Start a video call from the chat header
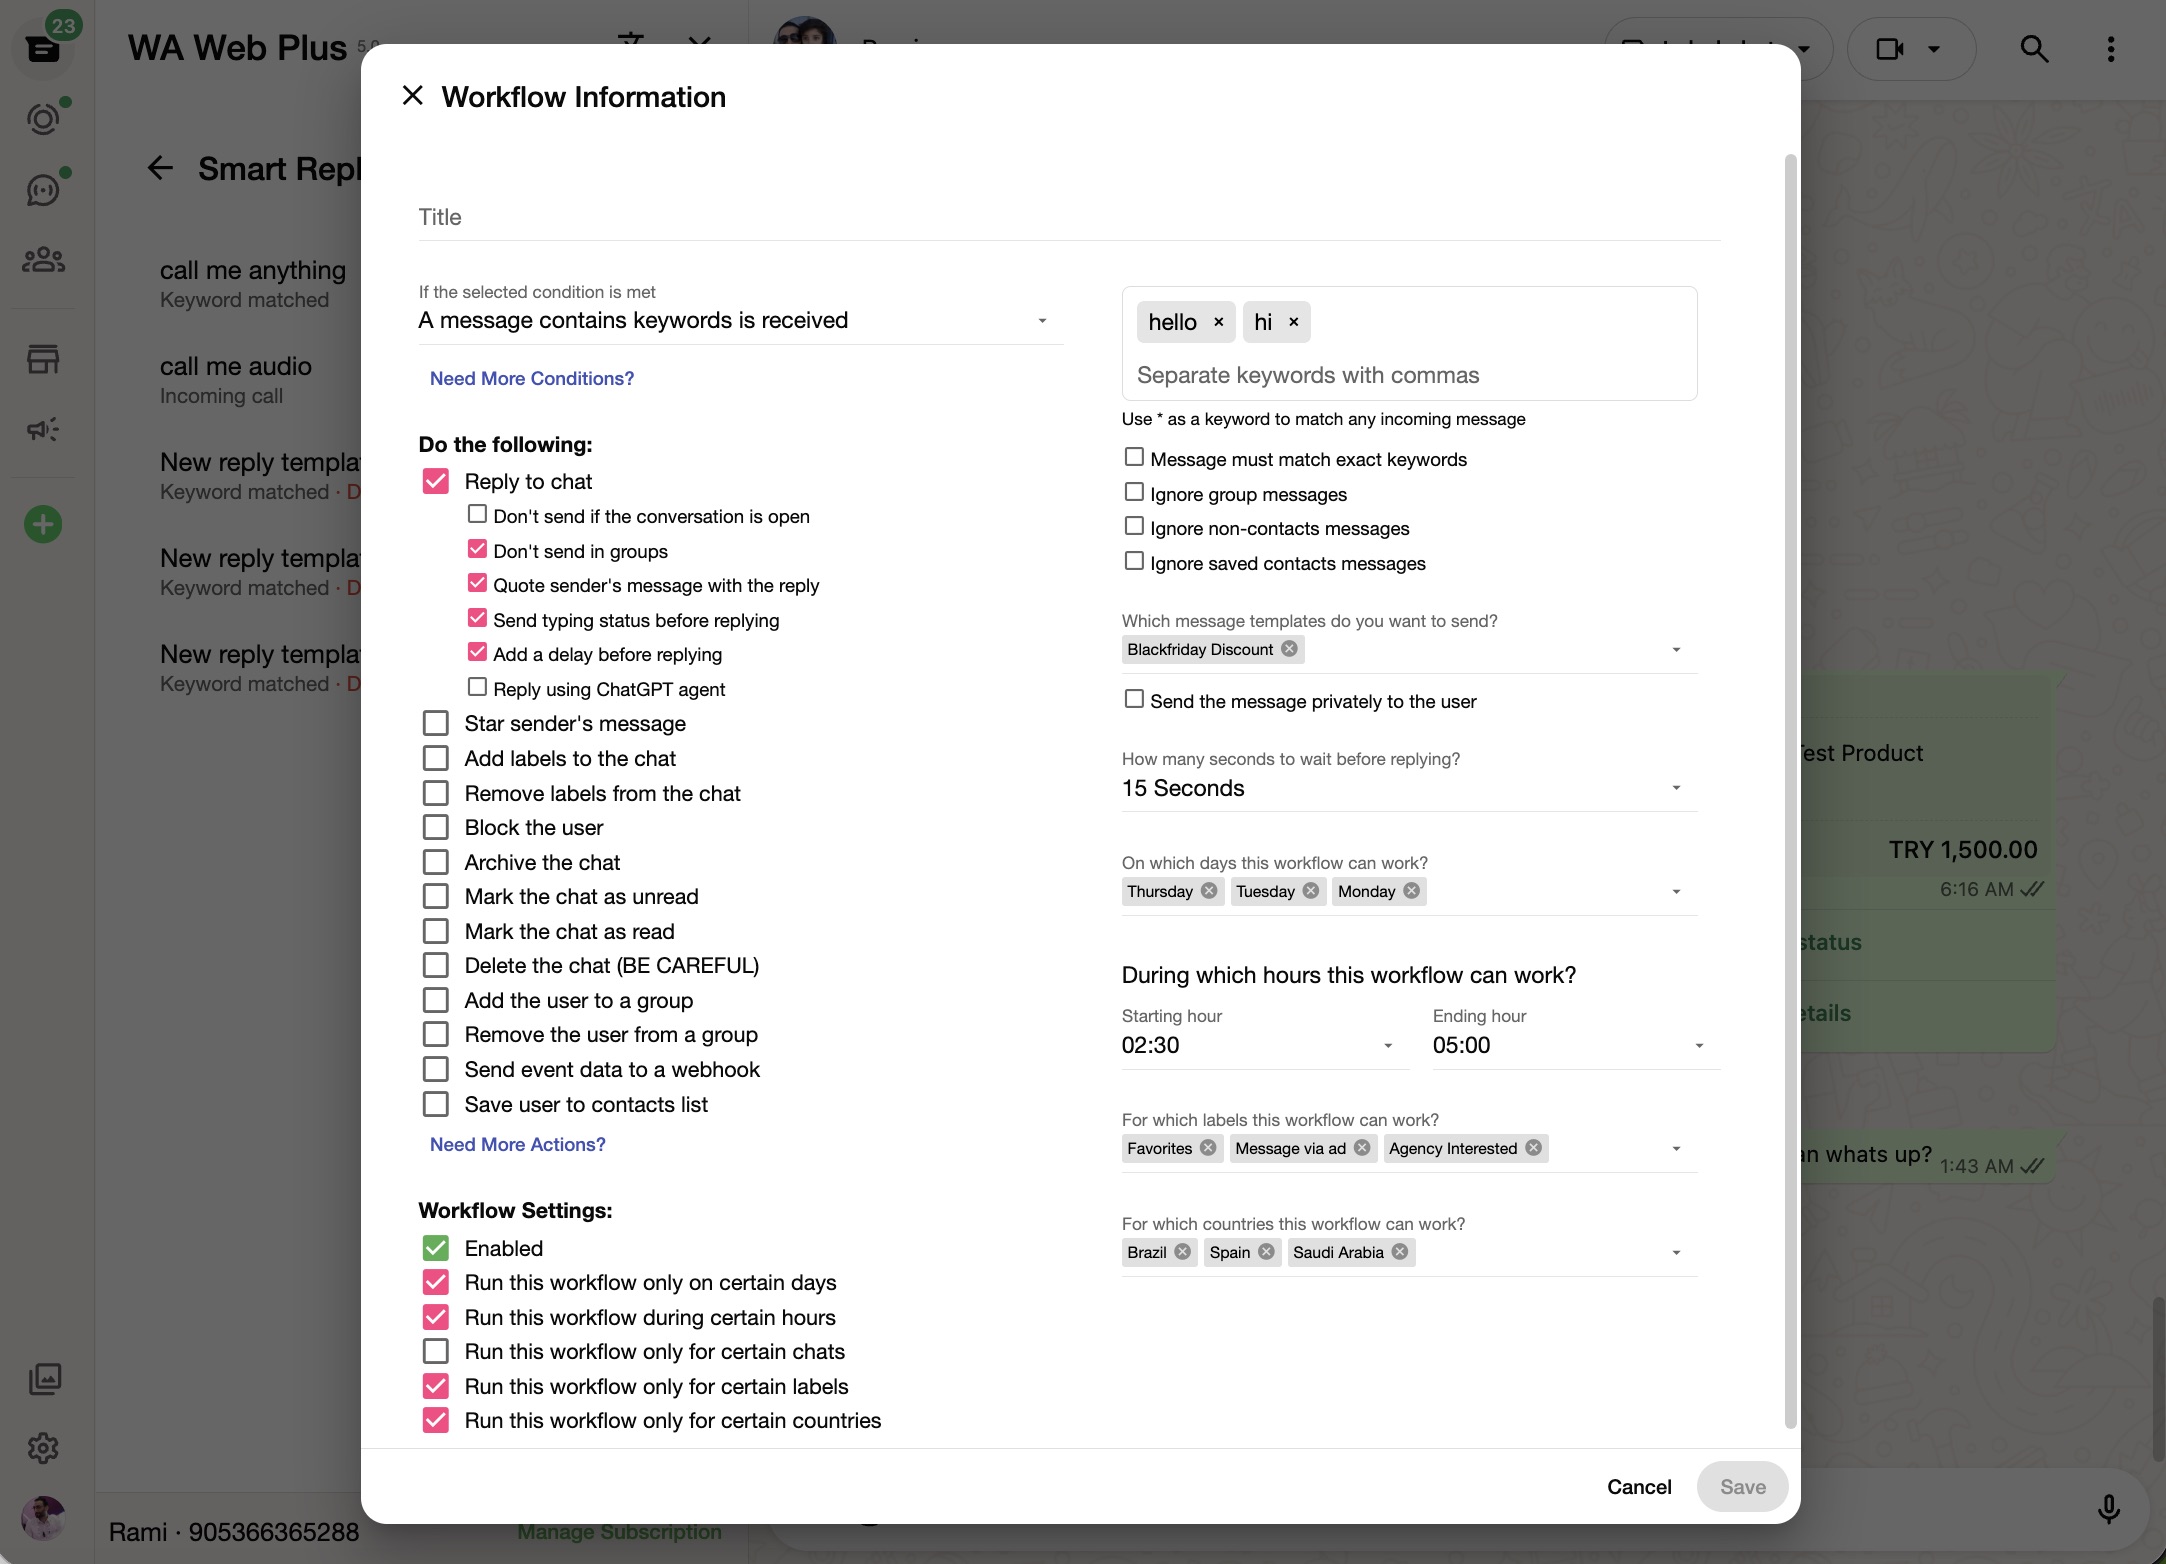2166x1564 pixels. [1890, 48]
